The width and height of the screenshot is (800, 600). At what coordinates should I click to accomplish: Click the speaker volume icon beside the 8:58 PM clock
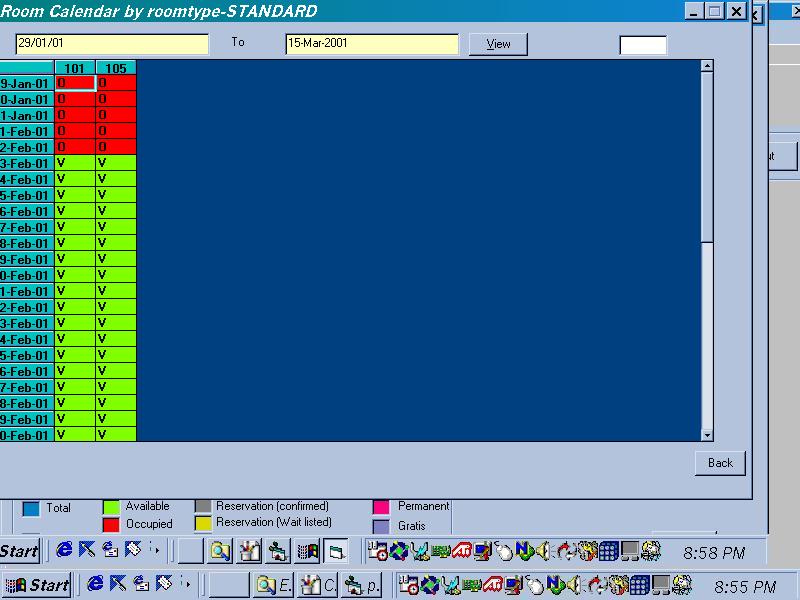[x=543, y=551]
